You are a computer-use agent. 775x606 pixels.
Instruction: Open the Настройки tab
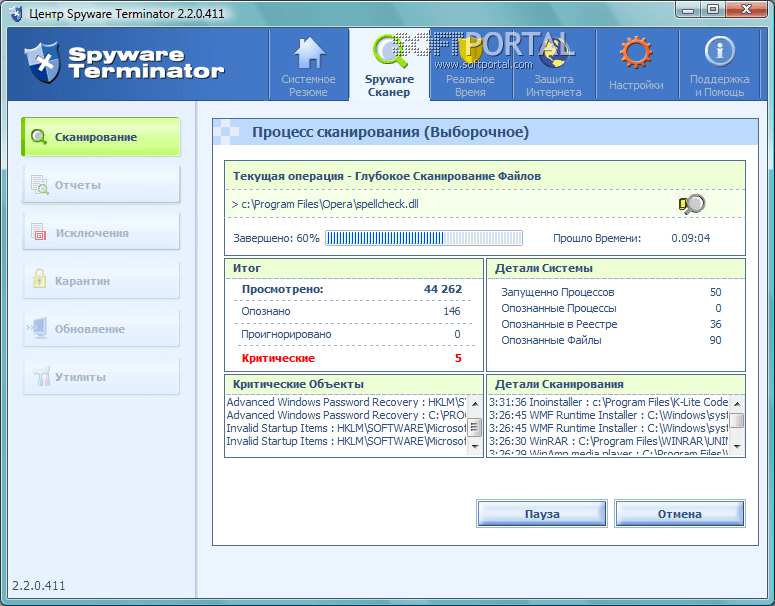[636, 64]
